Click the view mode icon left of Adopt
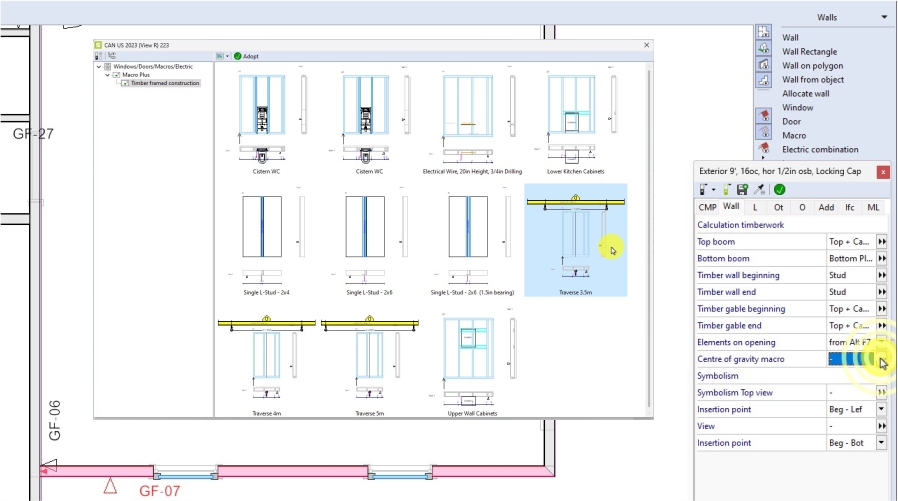 220,56
